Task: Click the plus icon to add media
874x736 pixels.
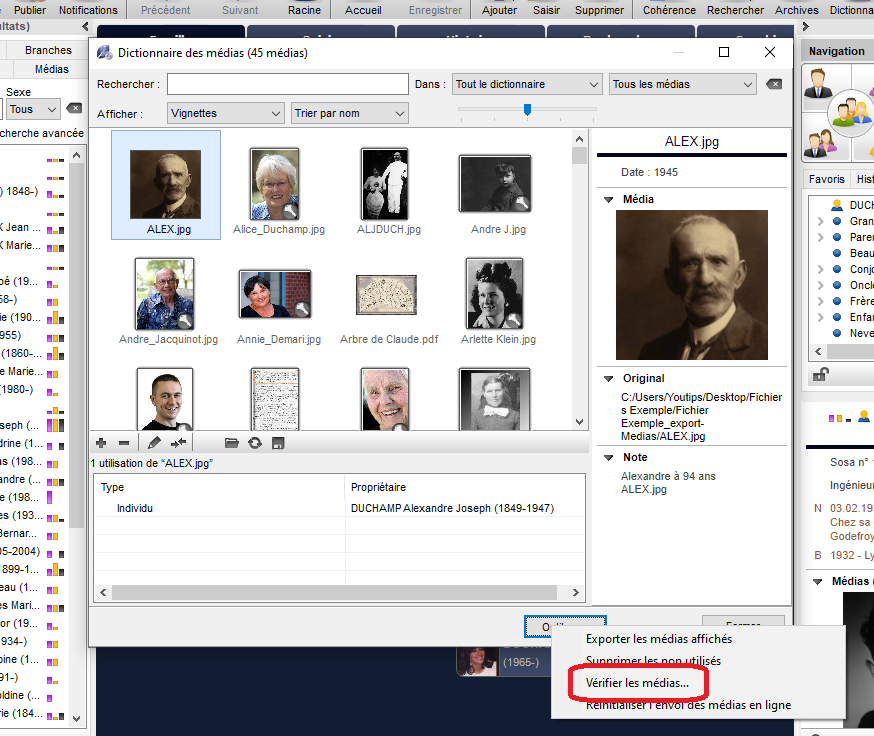Action: tap(100, 443)
